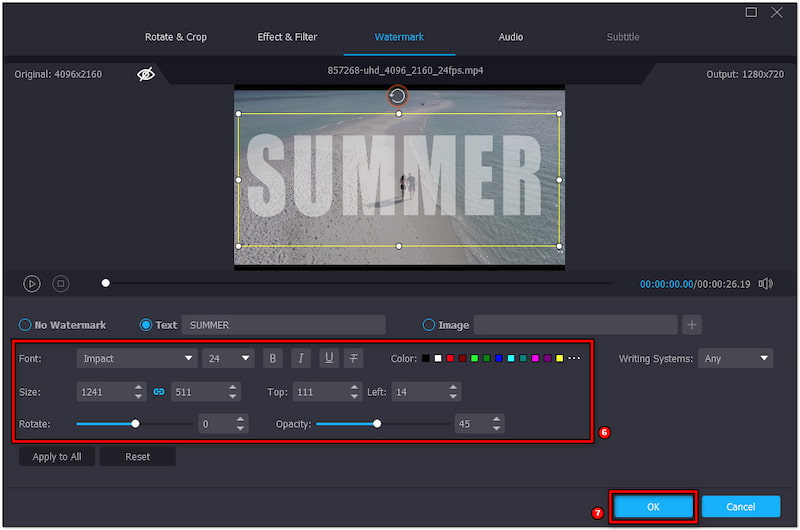The image size is (800, 530).
Task: Mute audio with the speaker icon
Action: [x=765, y=284]
